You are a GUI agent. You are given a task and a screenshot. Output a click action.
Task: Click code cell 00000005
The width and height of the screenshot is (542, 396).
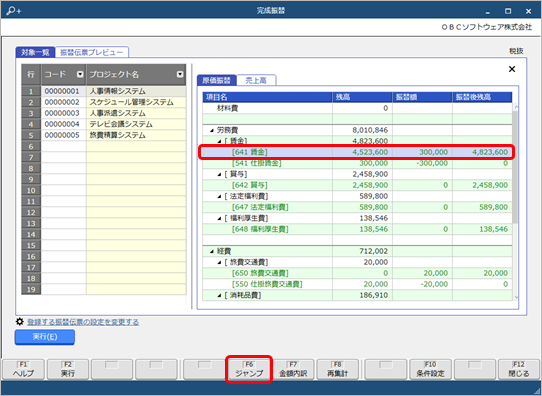(64, 135)
